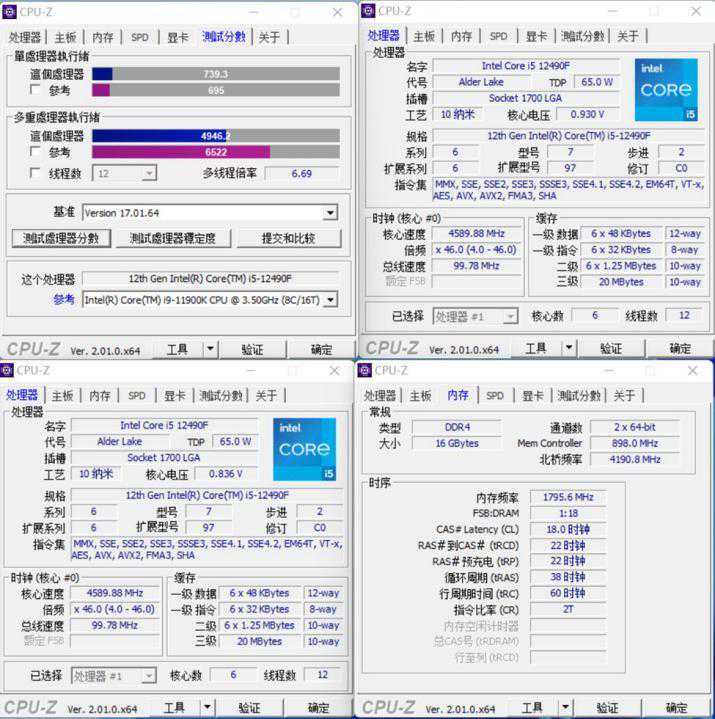This screenshot has width=715, height=719.
Task: Click CPU-Z title icon of the 0.836 V window
Action: pos(10,370)
